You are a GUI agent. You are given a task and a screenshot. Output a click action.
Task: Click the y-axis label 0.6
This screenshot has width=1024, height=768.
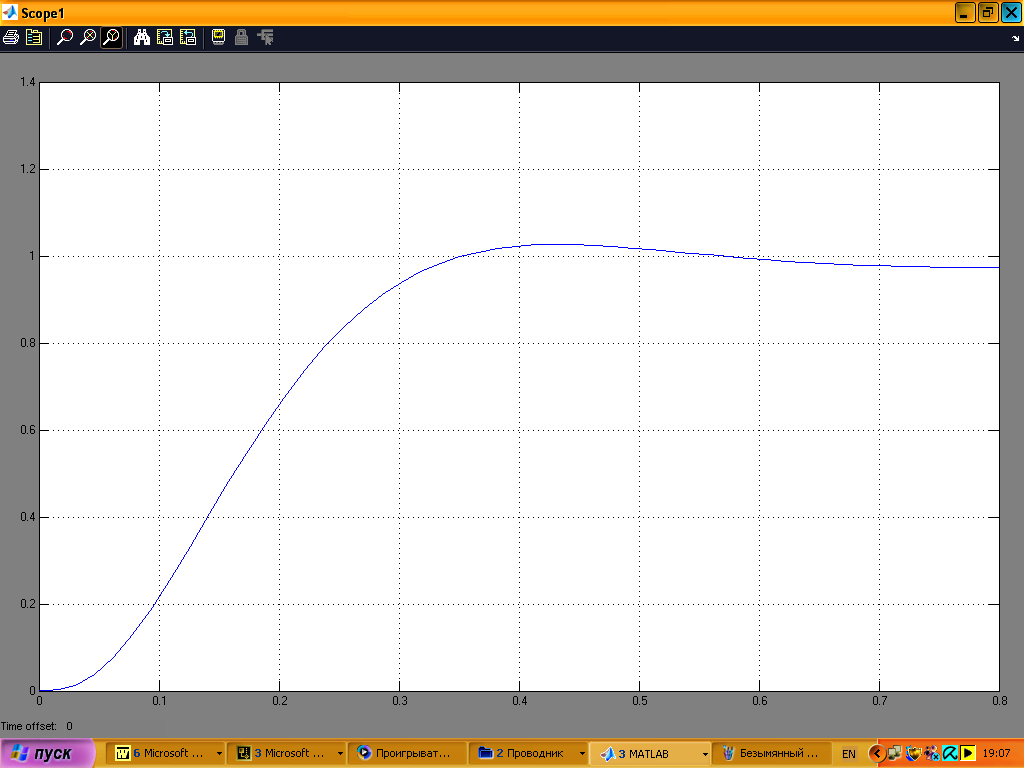point(27,430)
